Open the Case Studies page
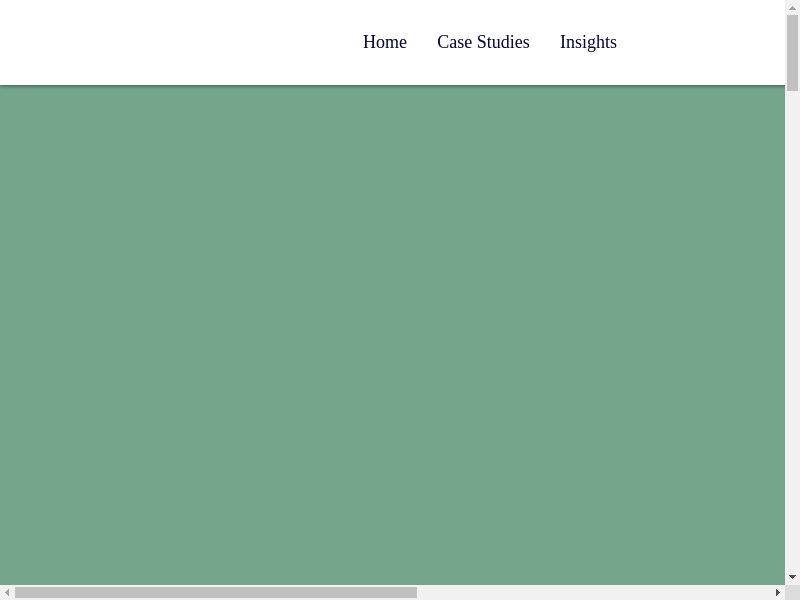The width and height of the screenshot is (800, 600). tap(483, 42)
